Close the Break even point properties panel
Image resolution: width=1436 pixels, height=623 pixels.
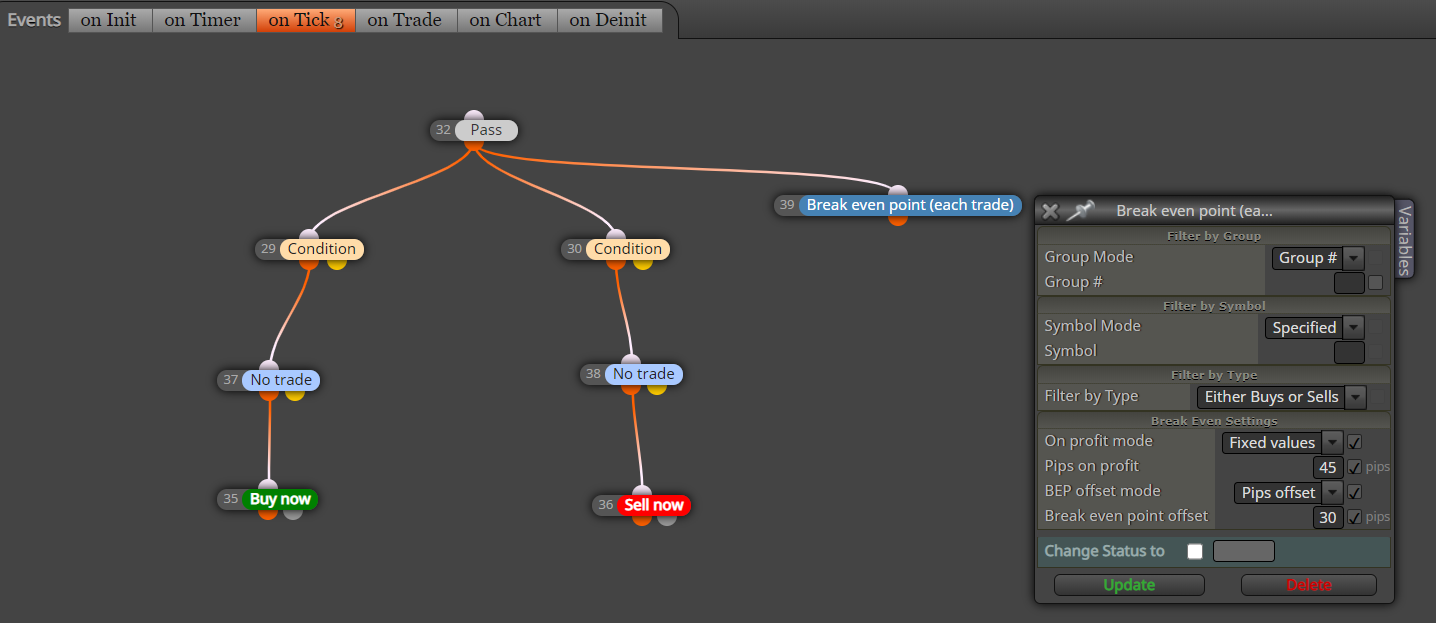pos(1050,211)
